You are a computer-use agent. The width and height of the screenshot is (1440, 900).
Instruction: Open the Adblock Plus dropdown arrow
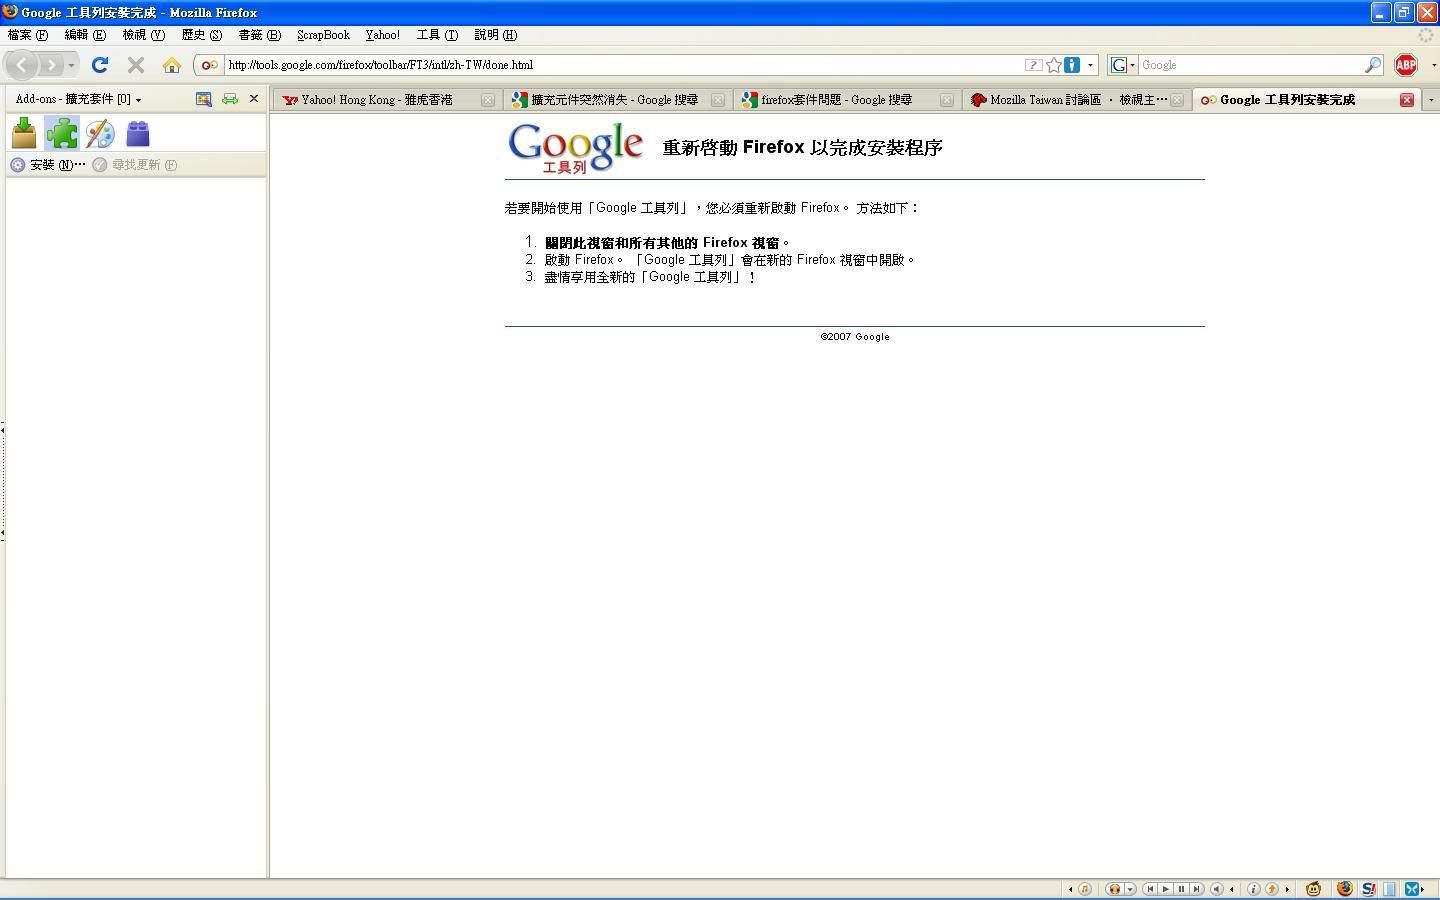pos(1433,65)
